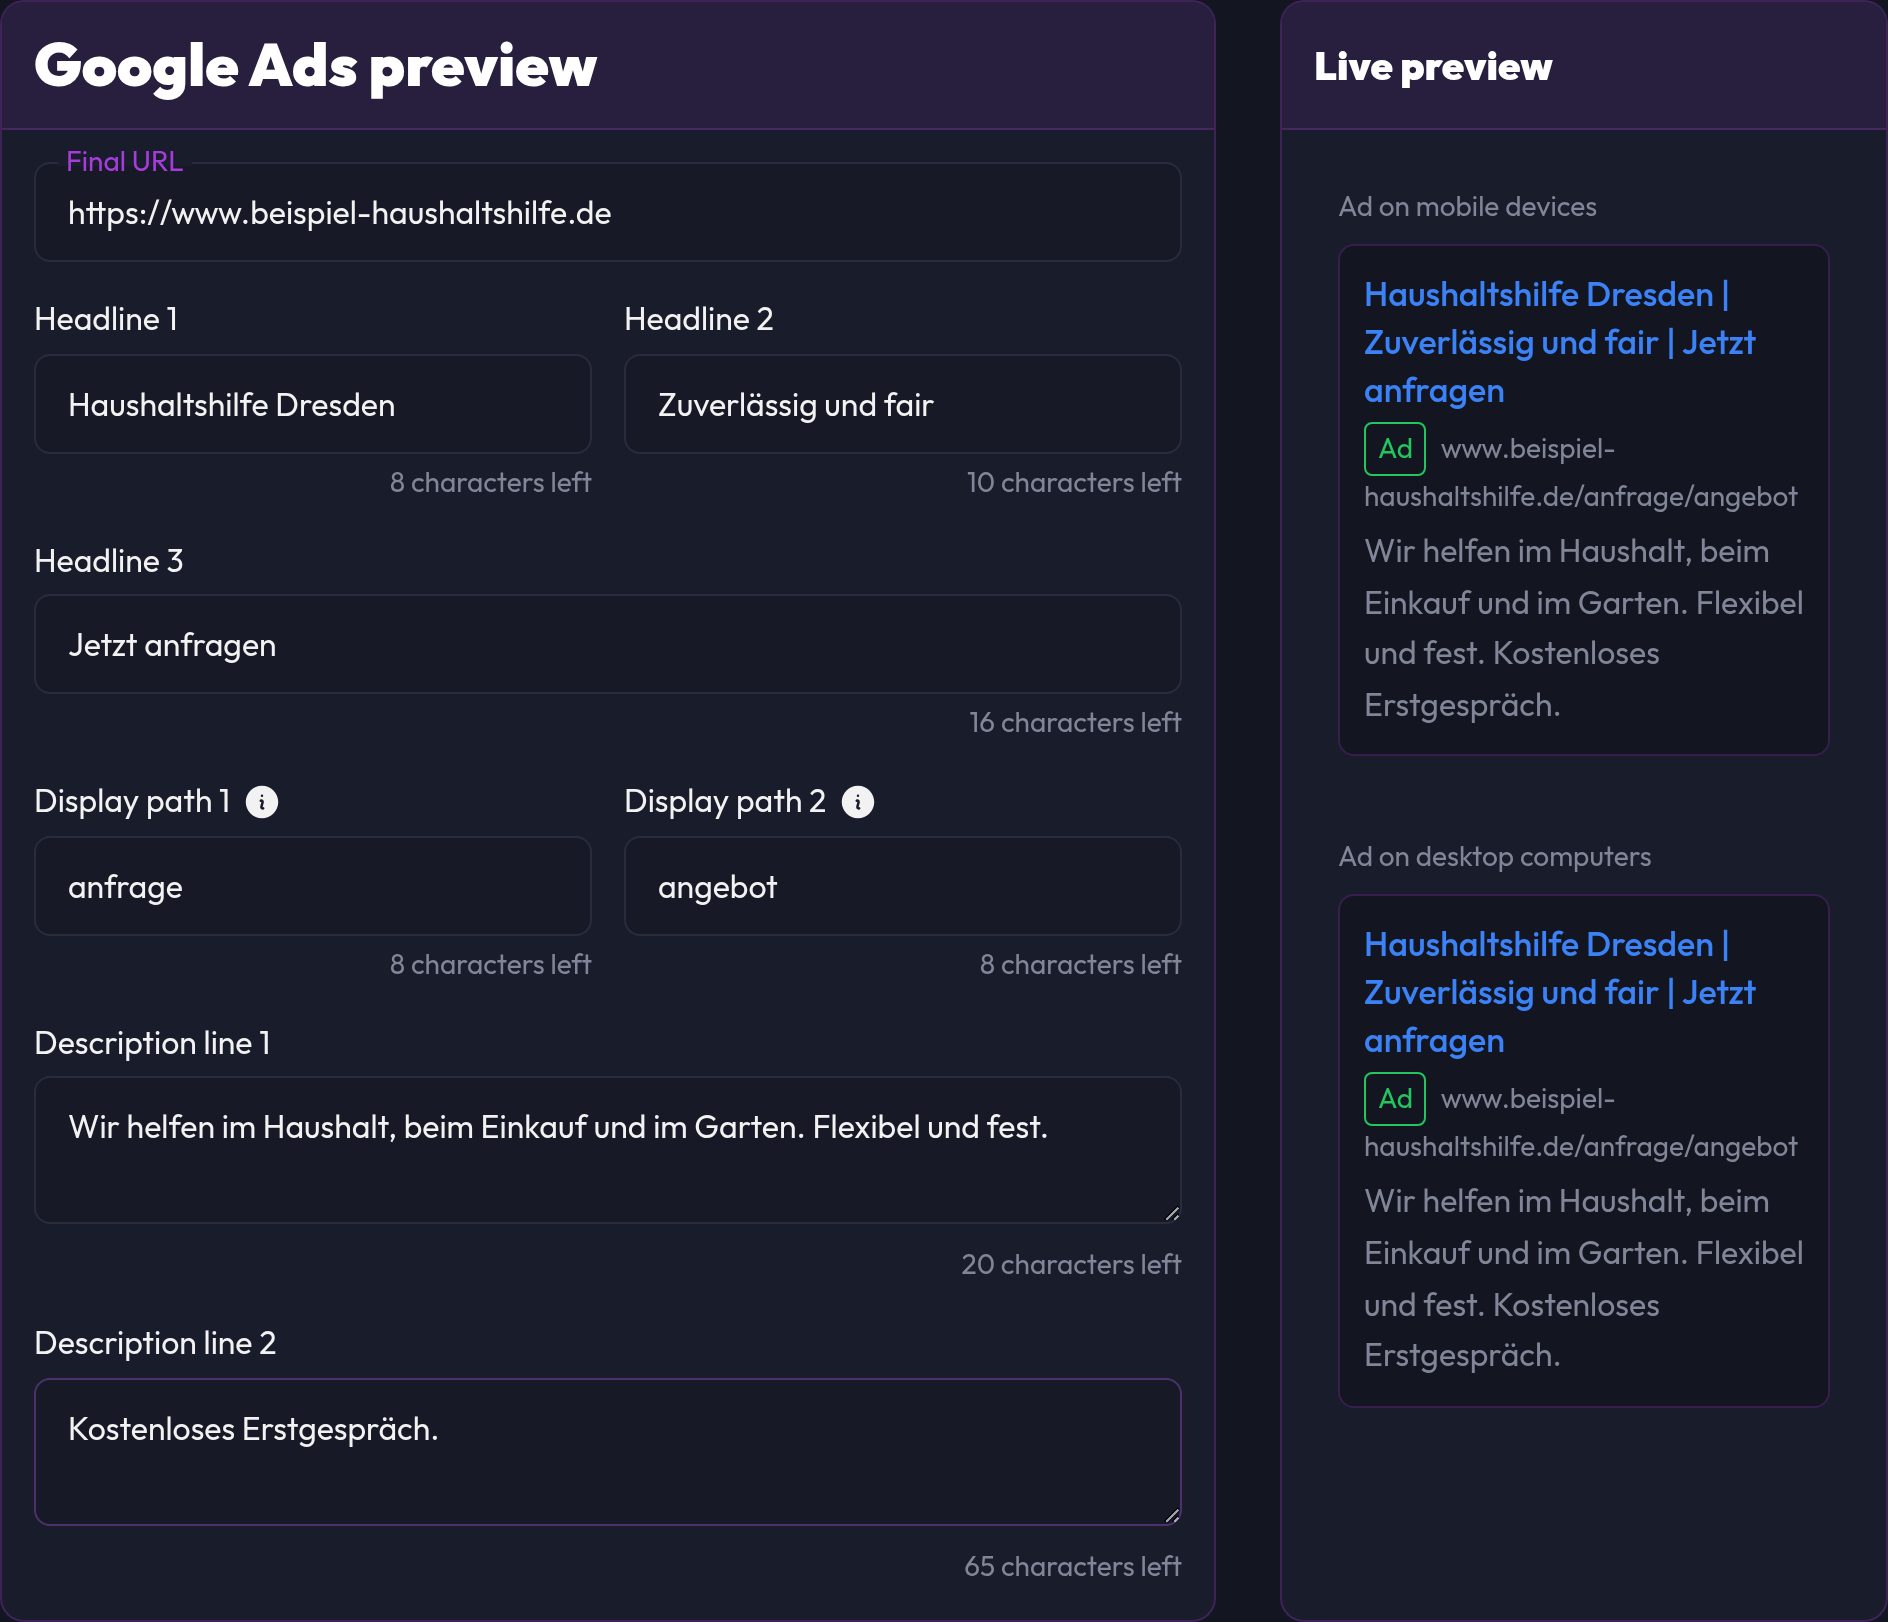Screen dimensions: 1888x1622
Task: Click the Display path 1 'anfrage' field
Action: [313, 886]
